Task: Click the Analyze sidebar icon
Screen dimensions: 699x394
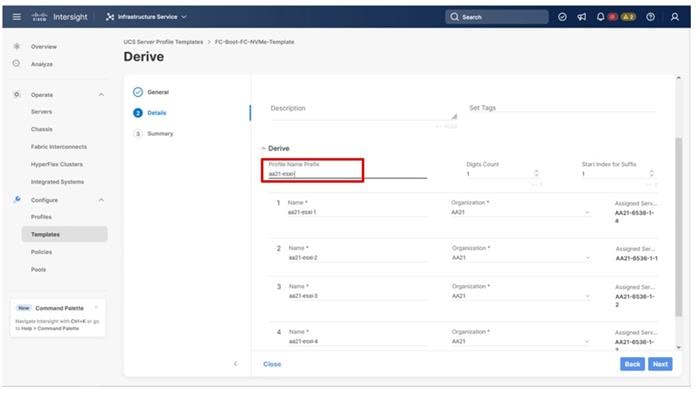Action: point(16,63)
